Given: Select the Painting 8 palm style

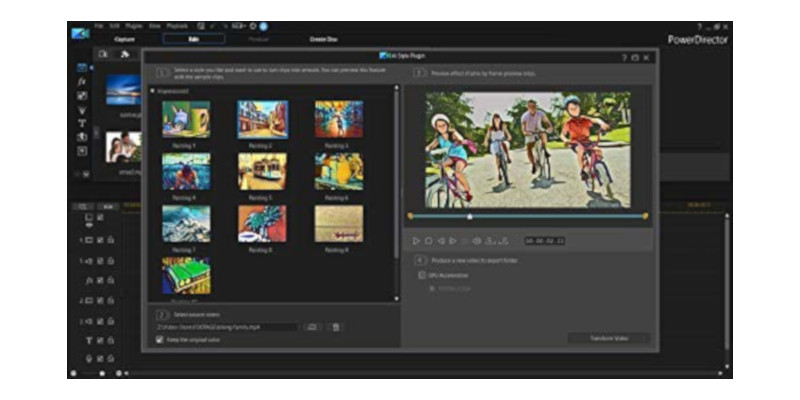Looking at the screenshot, I should tap(262, 223).
